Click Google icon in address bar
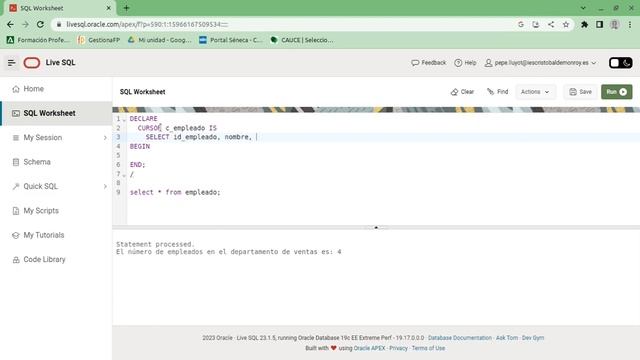 (x=521, y=24)
